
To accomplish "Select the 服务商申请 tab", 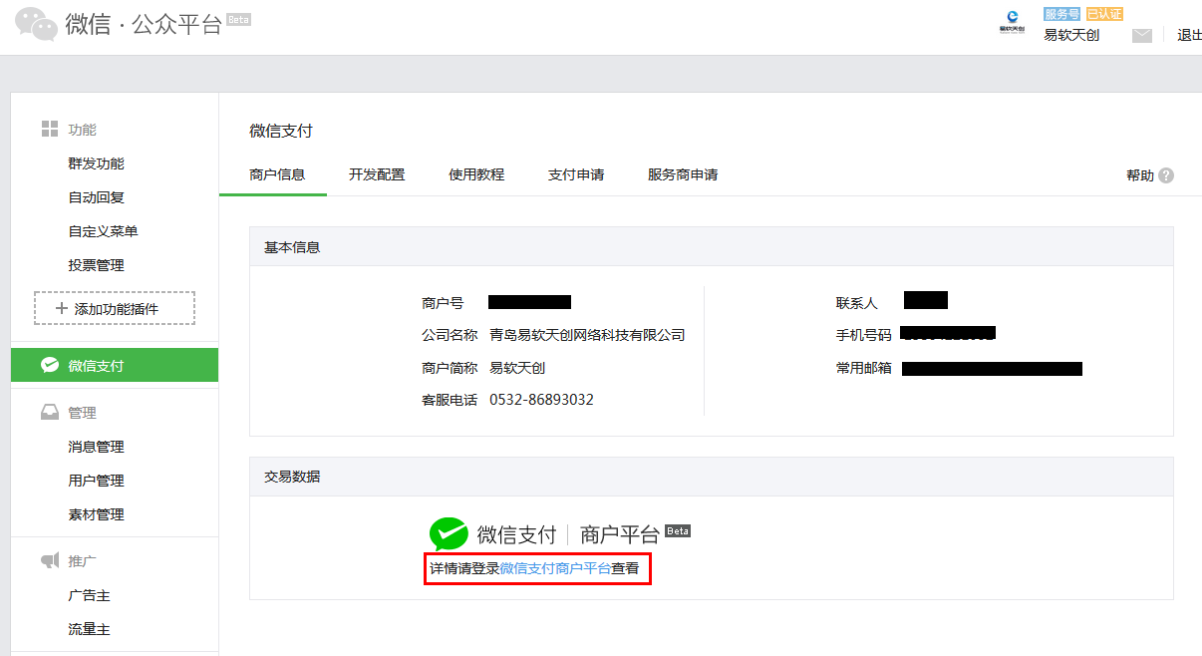I will tap(683, 174).
